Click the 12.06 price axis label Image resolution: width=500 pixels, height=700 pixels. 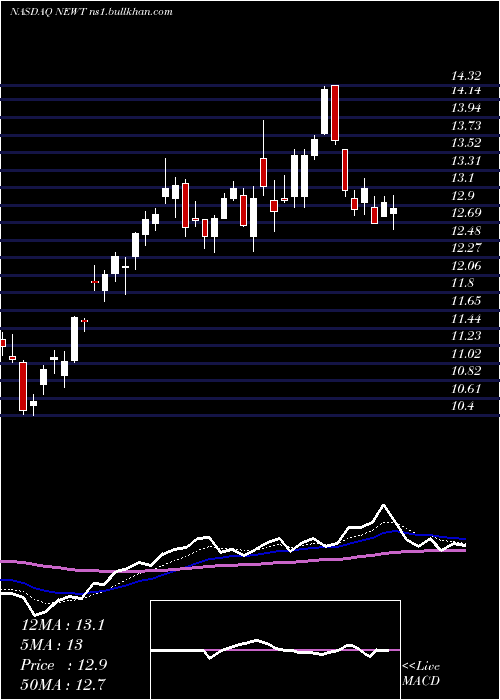(x=467, y=266)
